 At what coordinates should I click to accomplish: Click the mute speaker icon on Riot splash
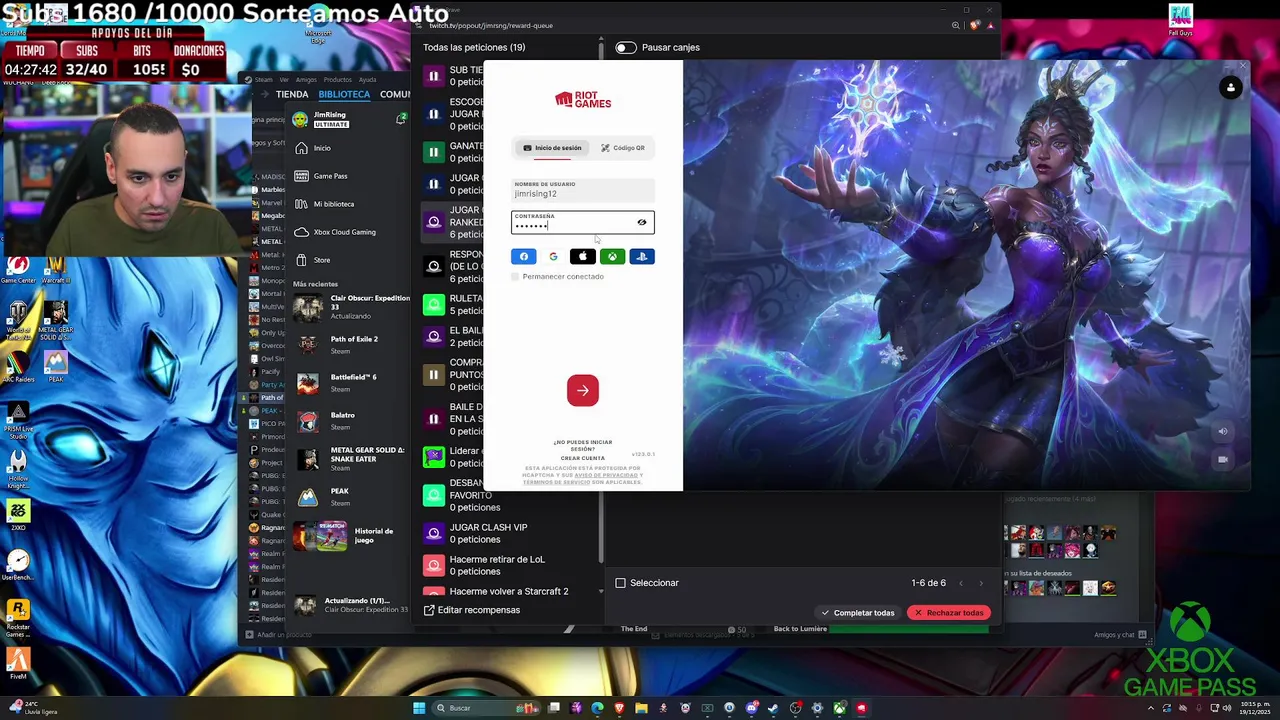(x=1222, y=432)
